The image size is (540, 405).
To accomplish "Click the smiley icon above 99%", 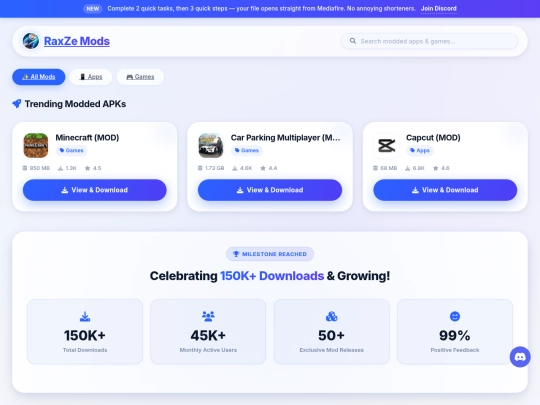I will [x=455, y=316].
